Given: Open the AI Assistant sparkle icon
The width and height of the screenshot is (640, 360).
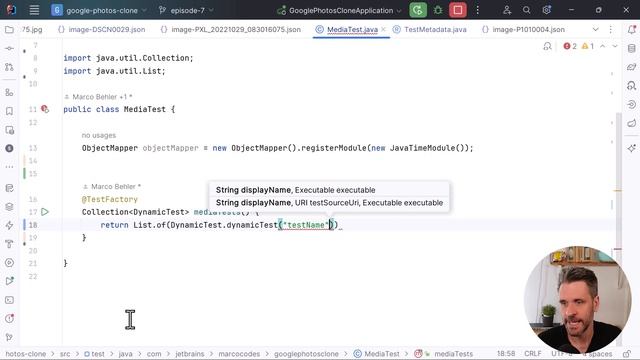Looking at the screenshot, I should pyautogui.click(x=631, y=148).
